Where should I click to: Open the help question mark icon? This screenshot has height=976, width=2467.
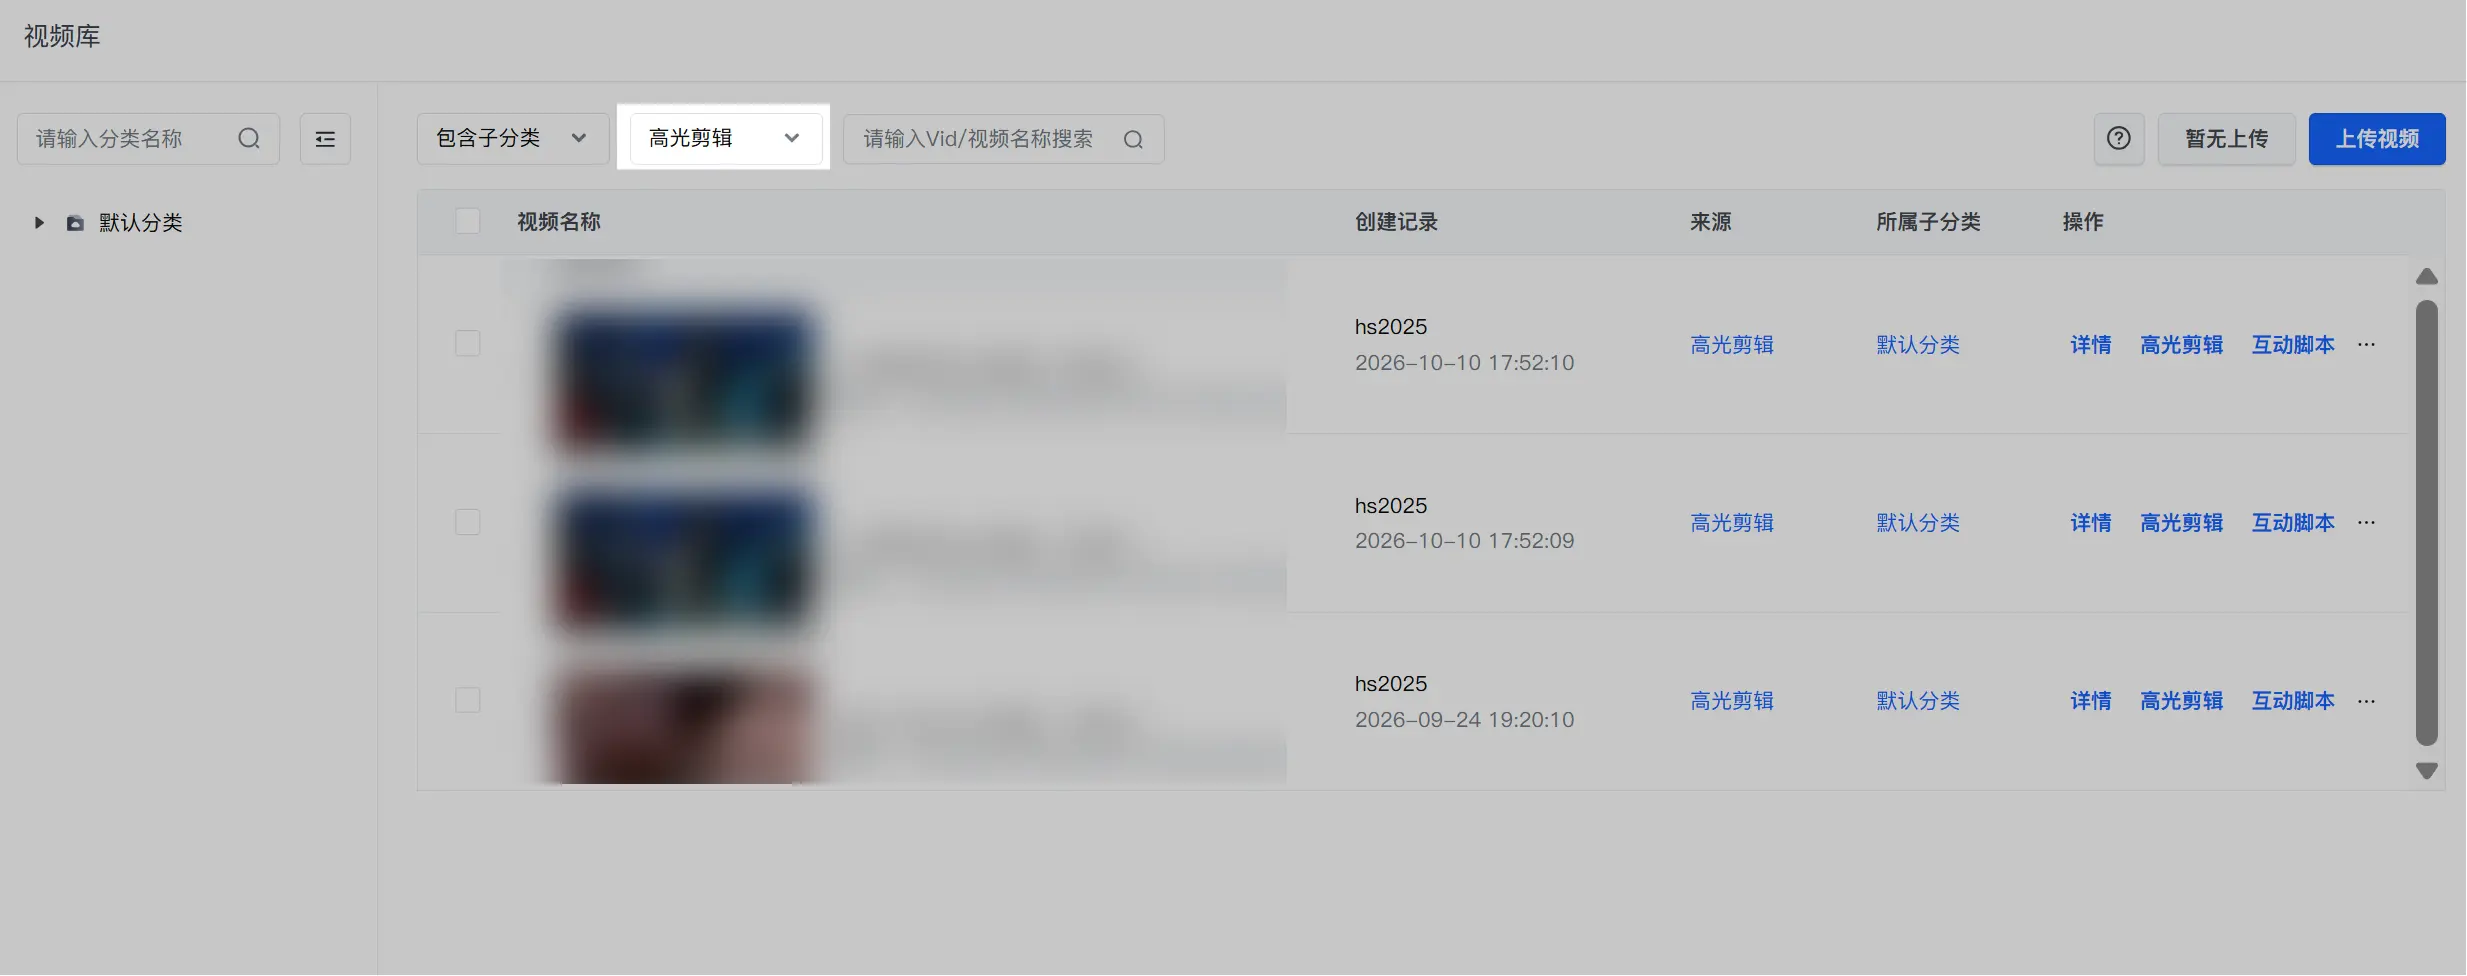[2119, 139]
